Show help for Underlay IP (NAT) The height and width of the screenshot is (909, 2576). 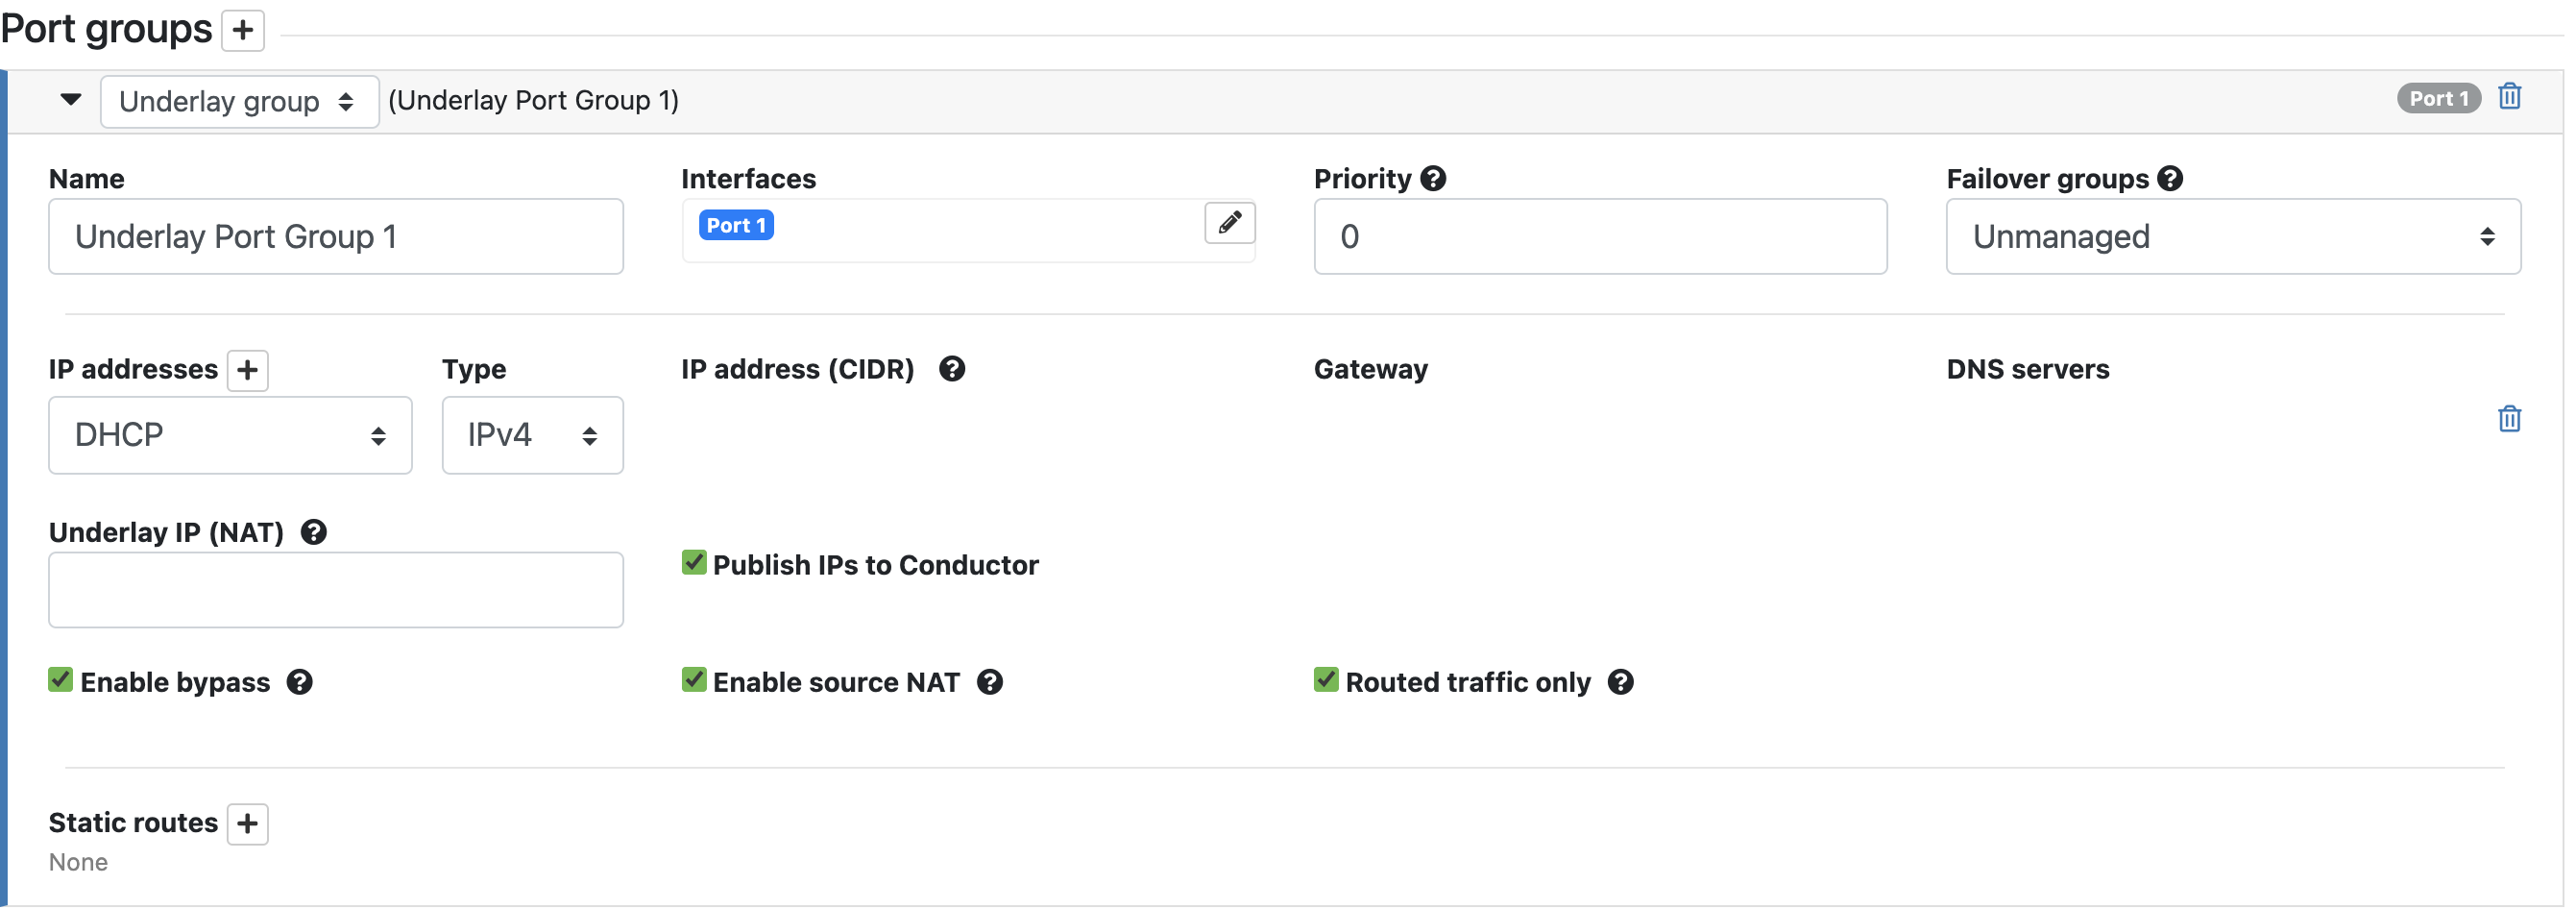click(x=313, y=532)
